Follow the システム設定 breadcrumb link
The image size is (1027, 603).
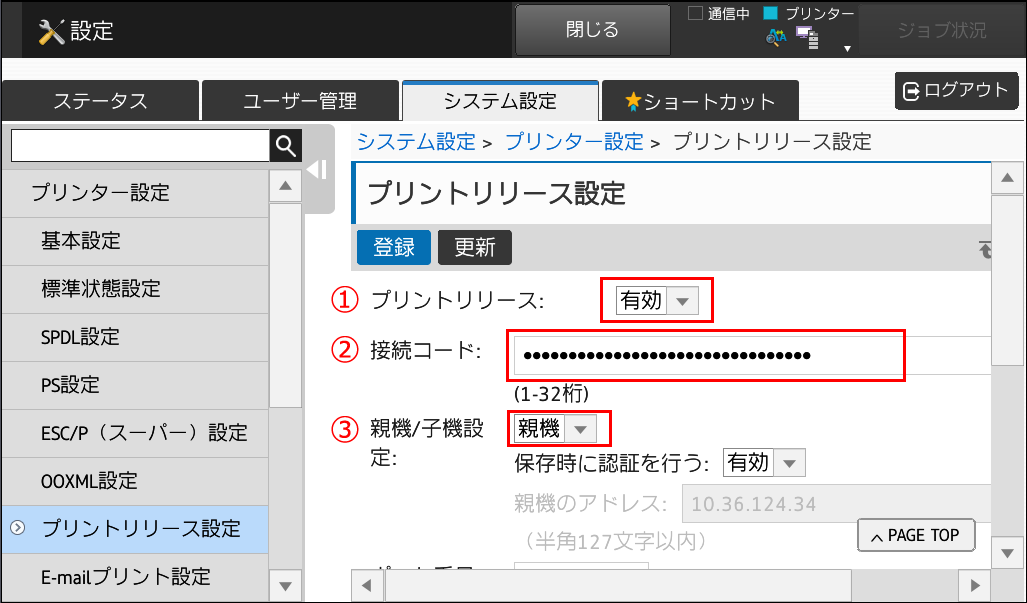pos(416,142)
